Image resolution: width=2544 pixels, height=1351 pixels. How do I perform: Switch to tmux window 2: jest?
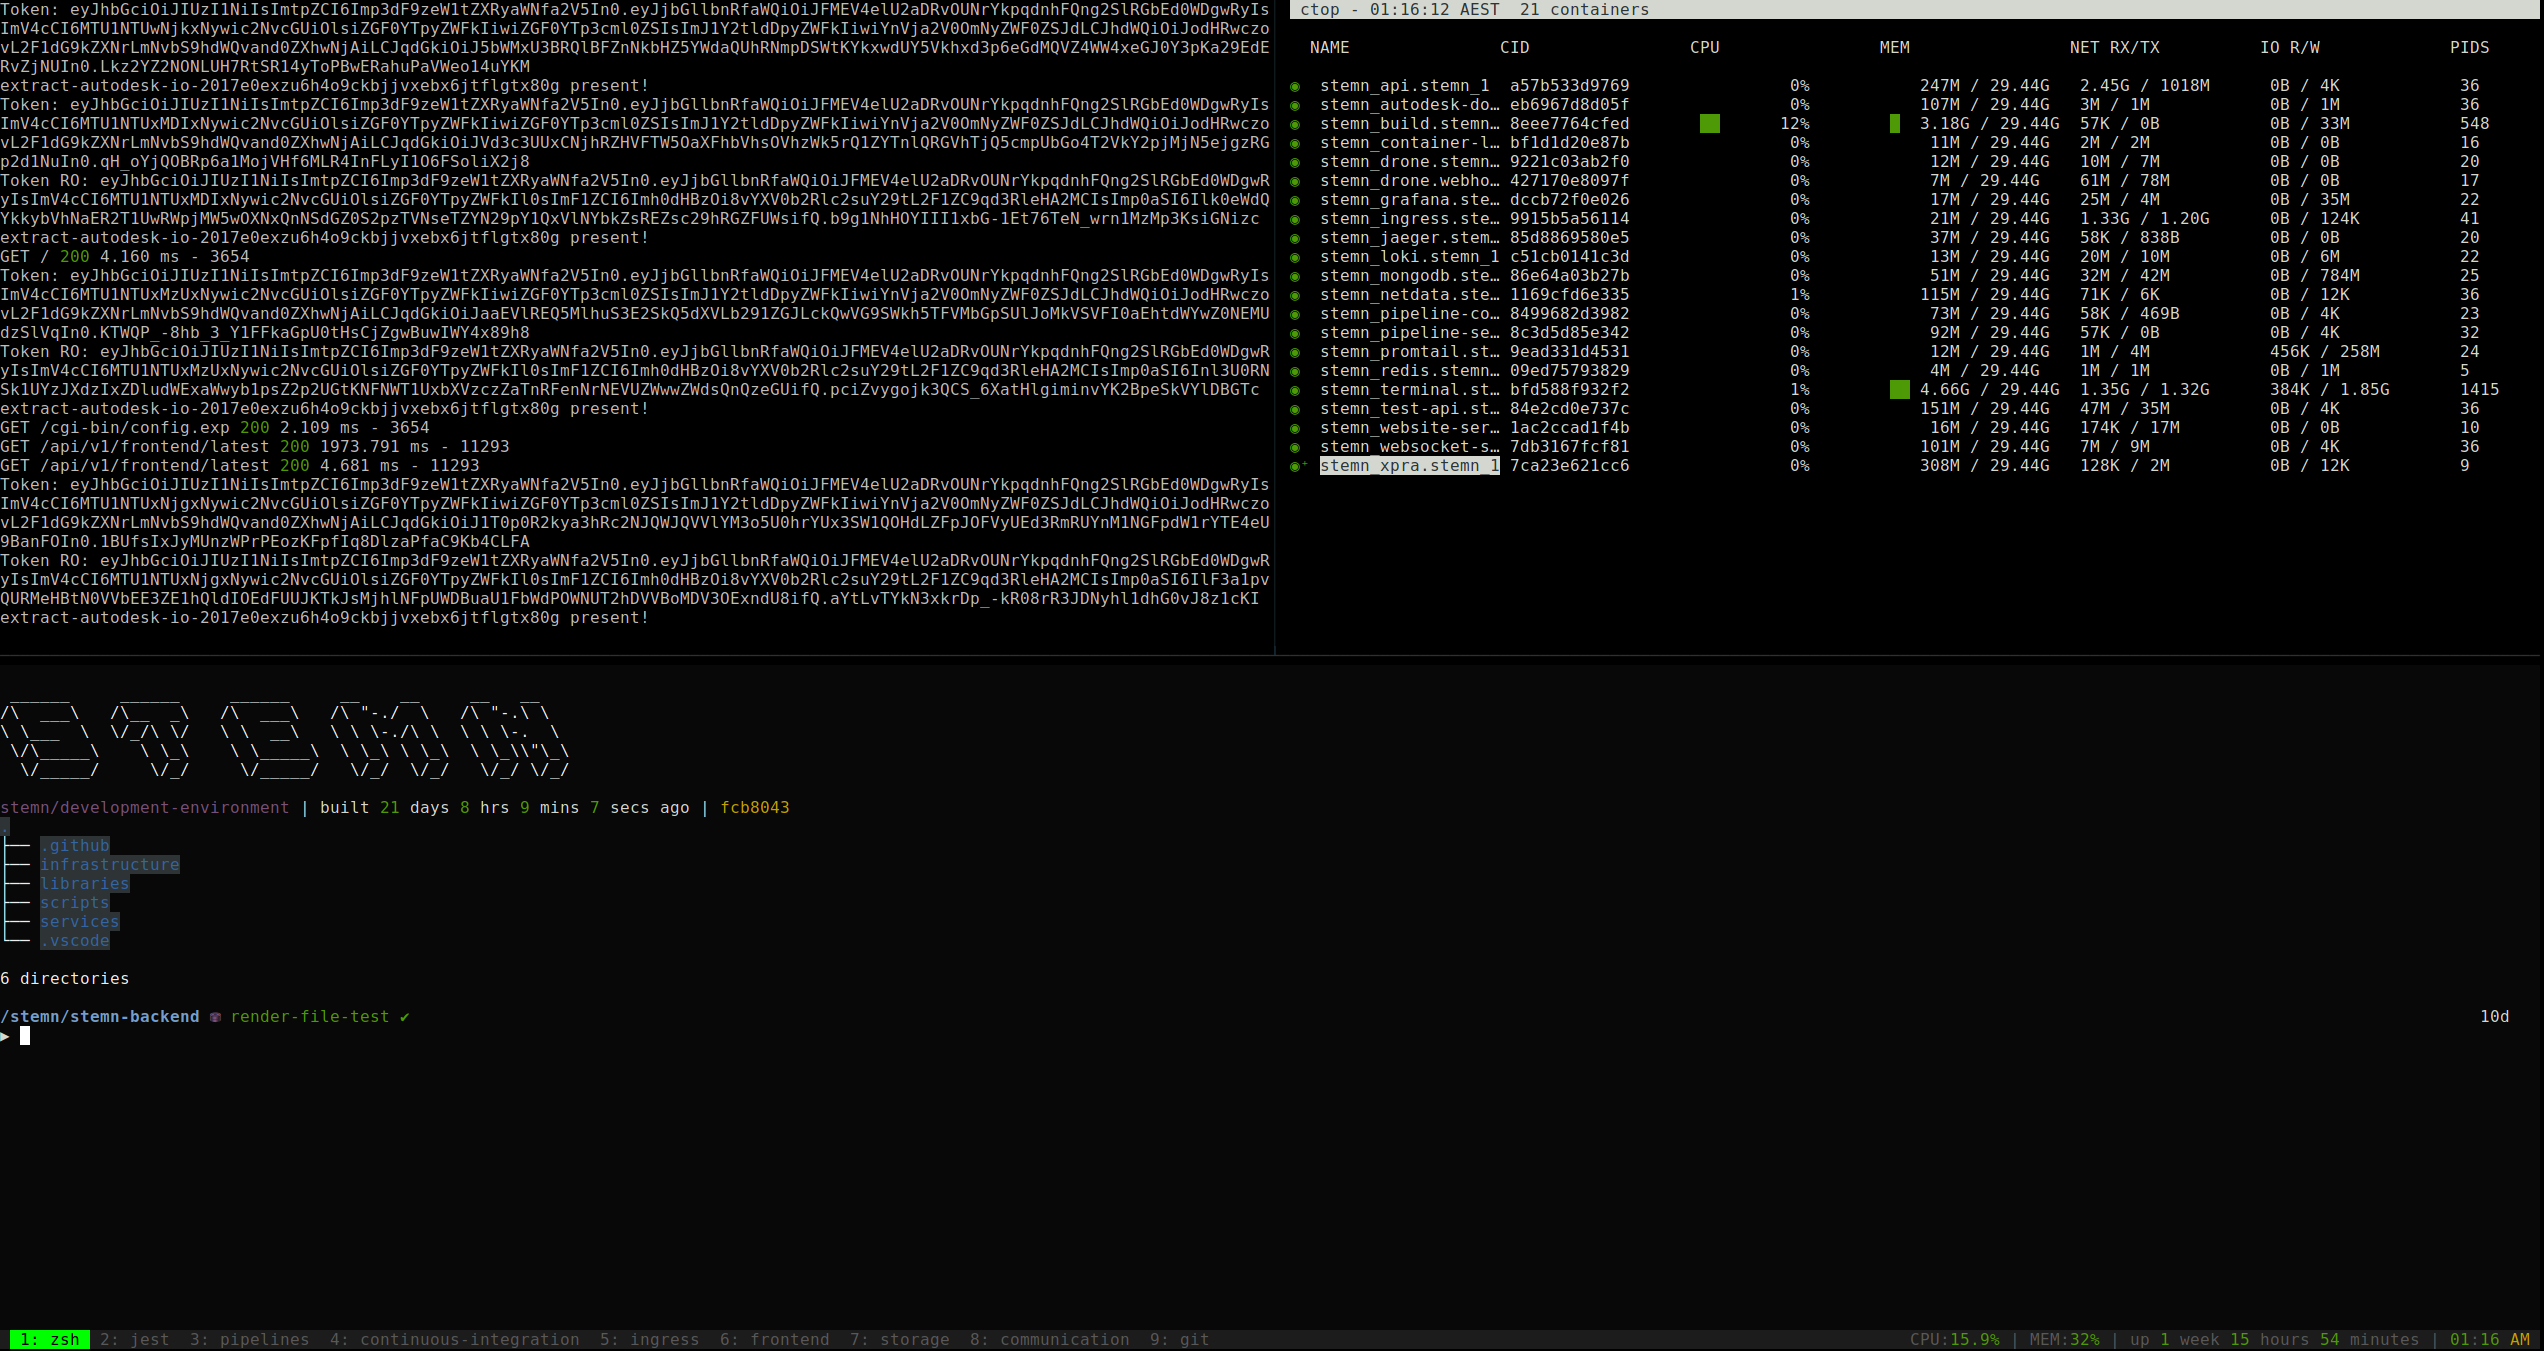coord(135,1340)
